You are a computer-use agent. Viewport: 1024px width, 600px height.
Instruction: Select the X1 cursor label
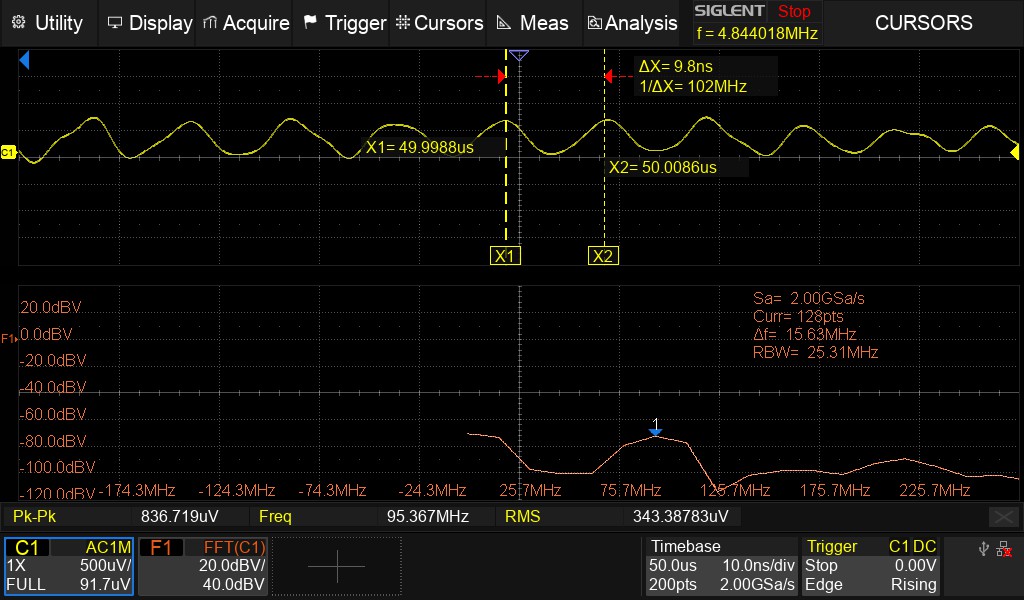tap(506, 256)
